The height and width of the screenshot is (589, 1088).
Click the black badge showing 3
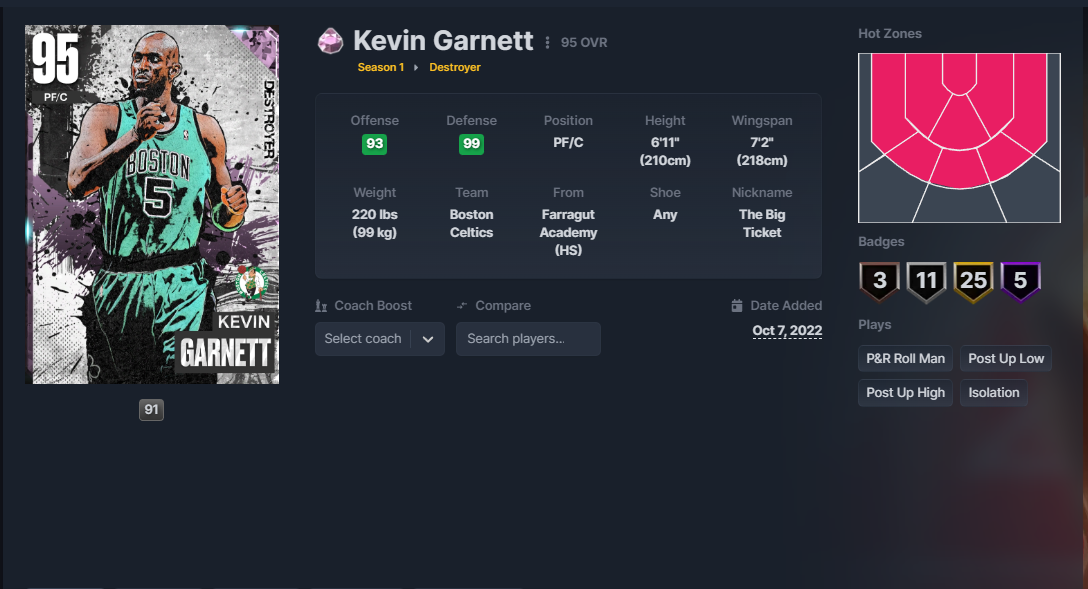coord(879,281)
